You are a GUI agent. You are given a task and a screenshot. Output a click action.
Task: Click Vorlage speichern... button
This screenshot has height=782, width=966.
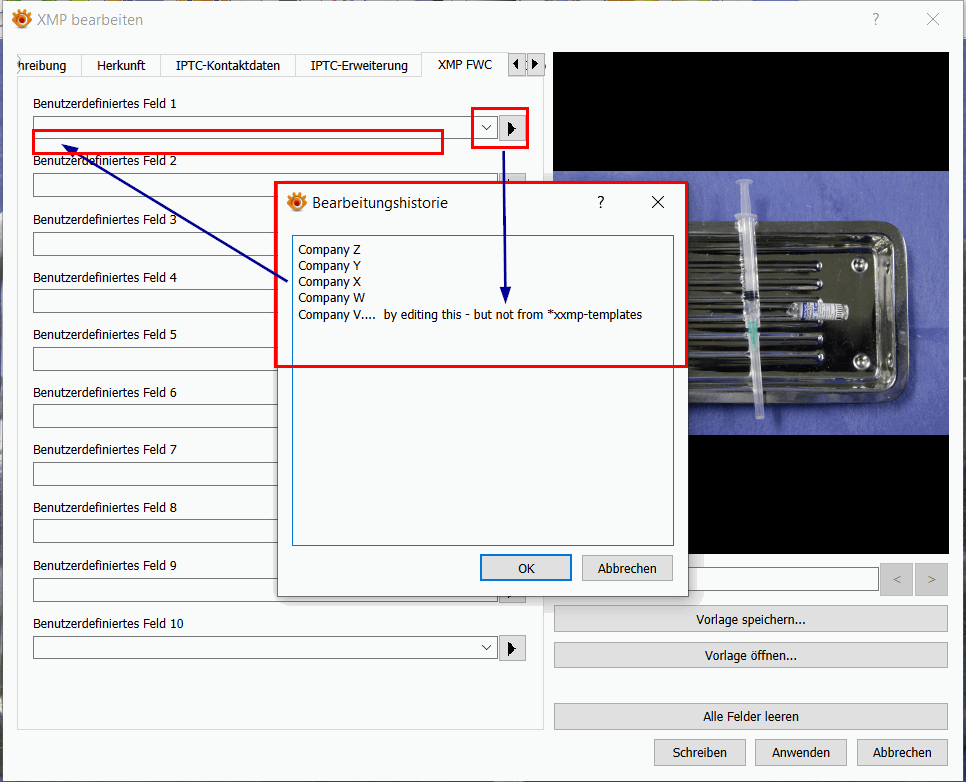(x=750, y=619)
